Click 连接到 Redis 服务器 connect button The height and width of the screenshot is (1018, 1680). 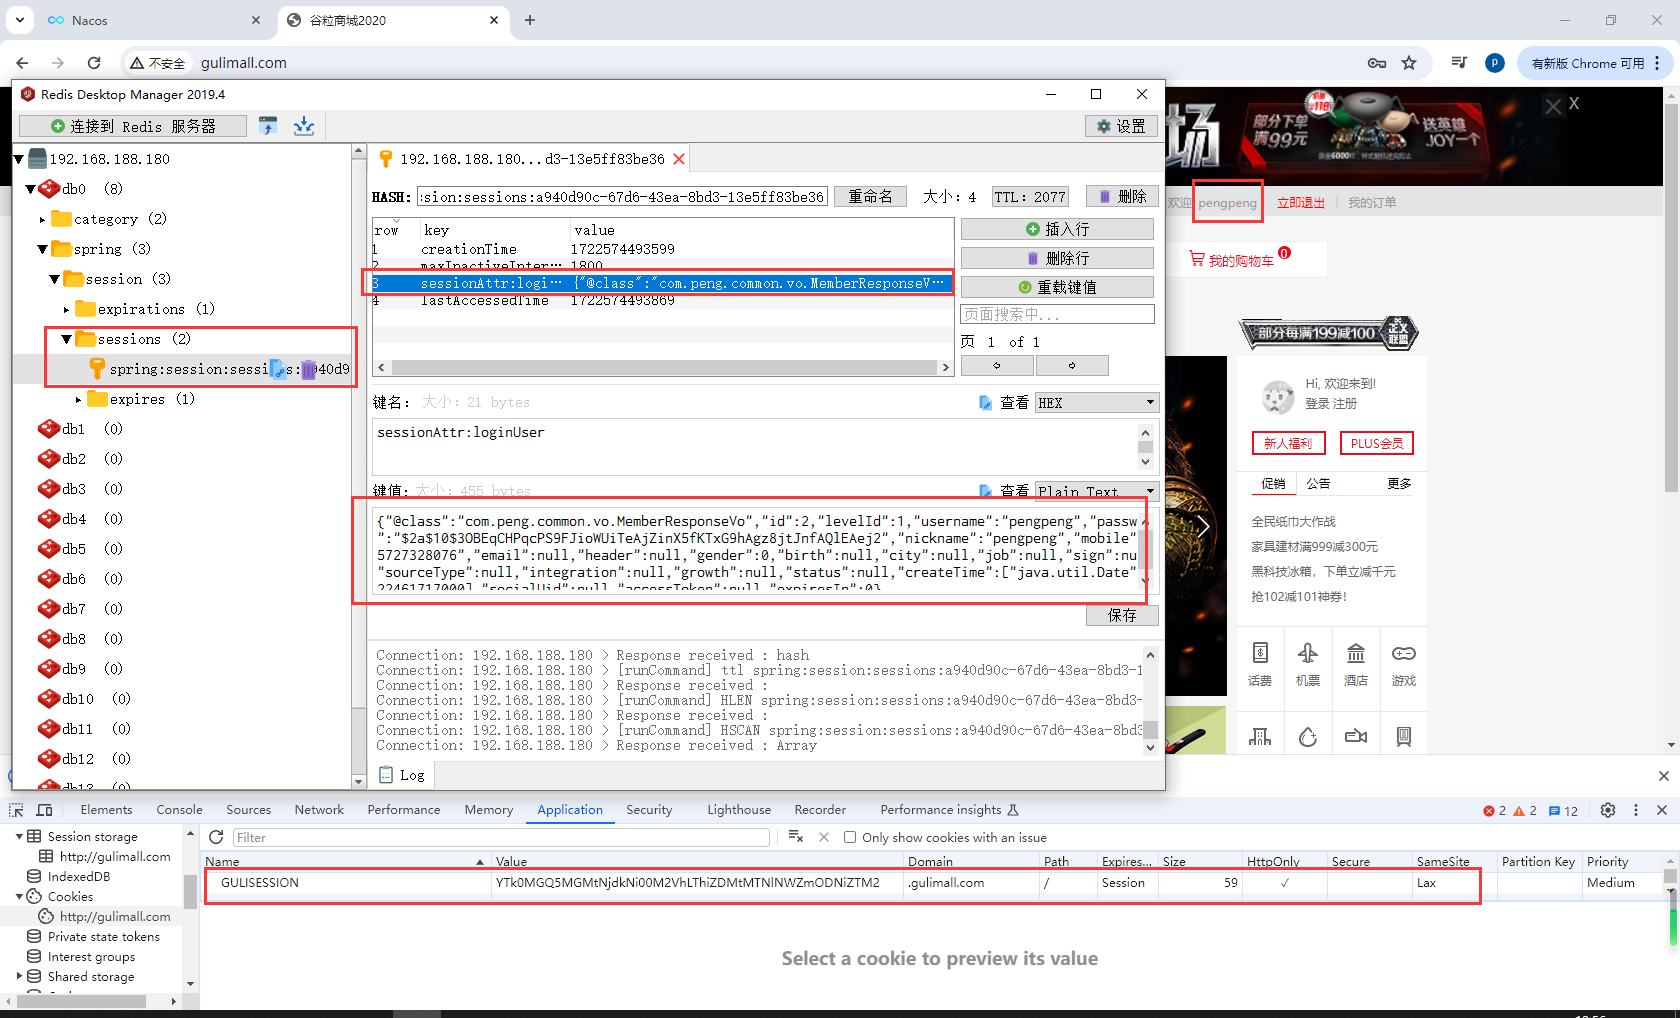pyautogui.click(x=133, y=126)
